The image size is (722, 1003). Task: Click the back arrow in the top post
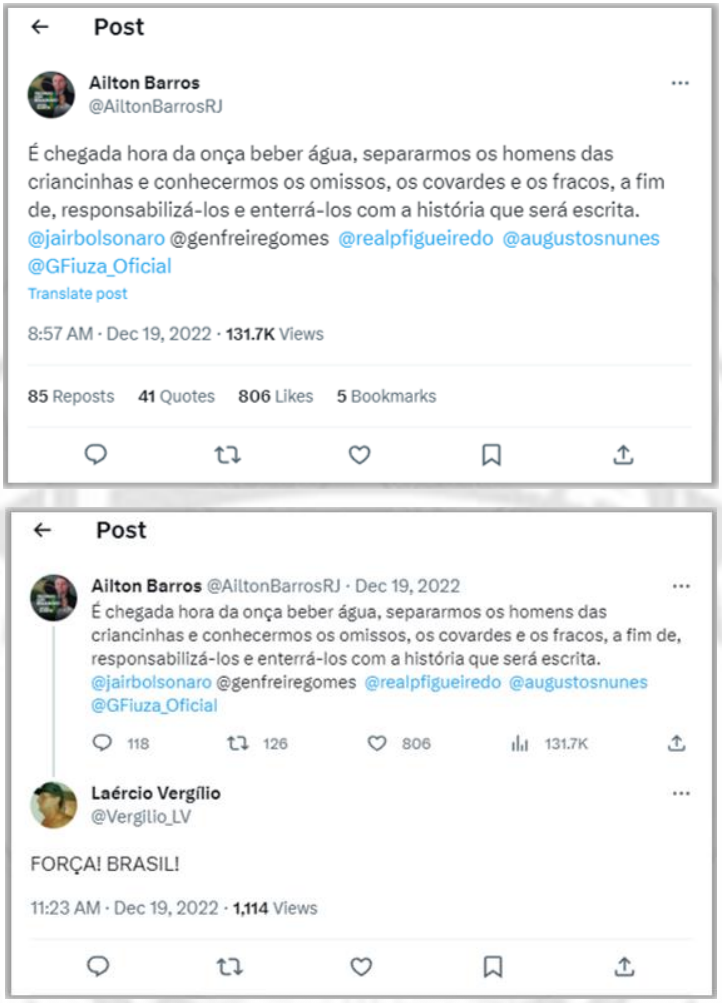(x=41, y=28)
